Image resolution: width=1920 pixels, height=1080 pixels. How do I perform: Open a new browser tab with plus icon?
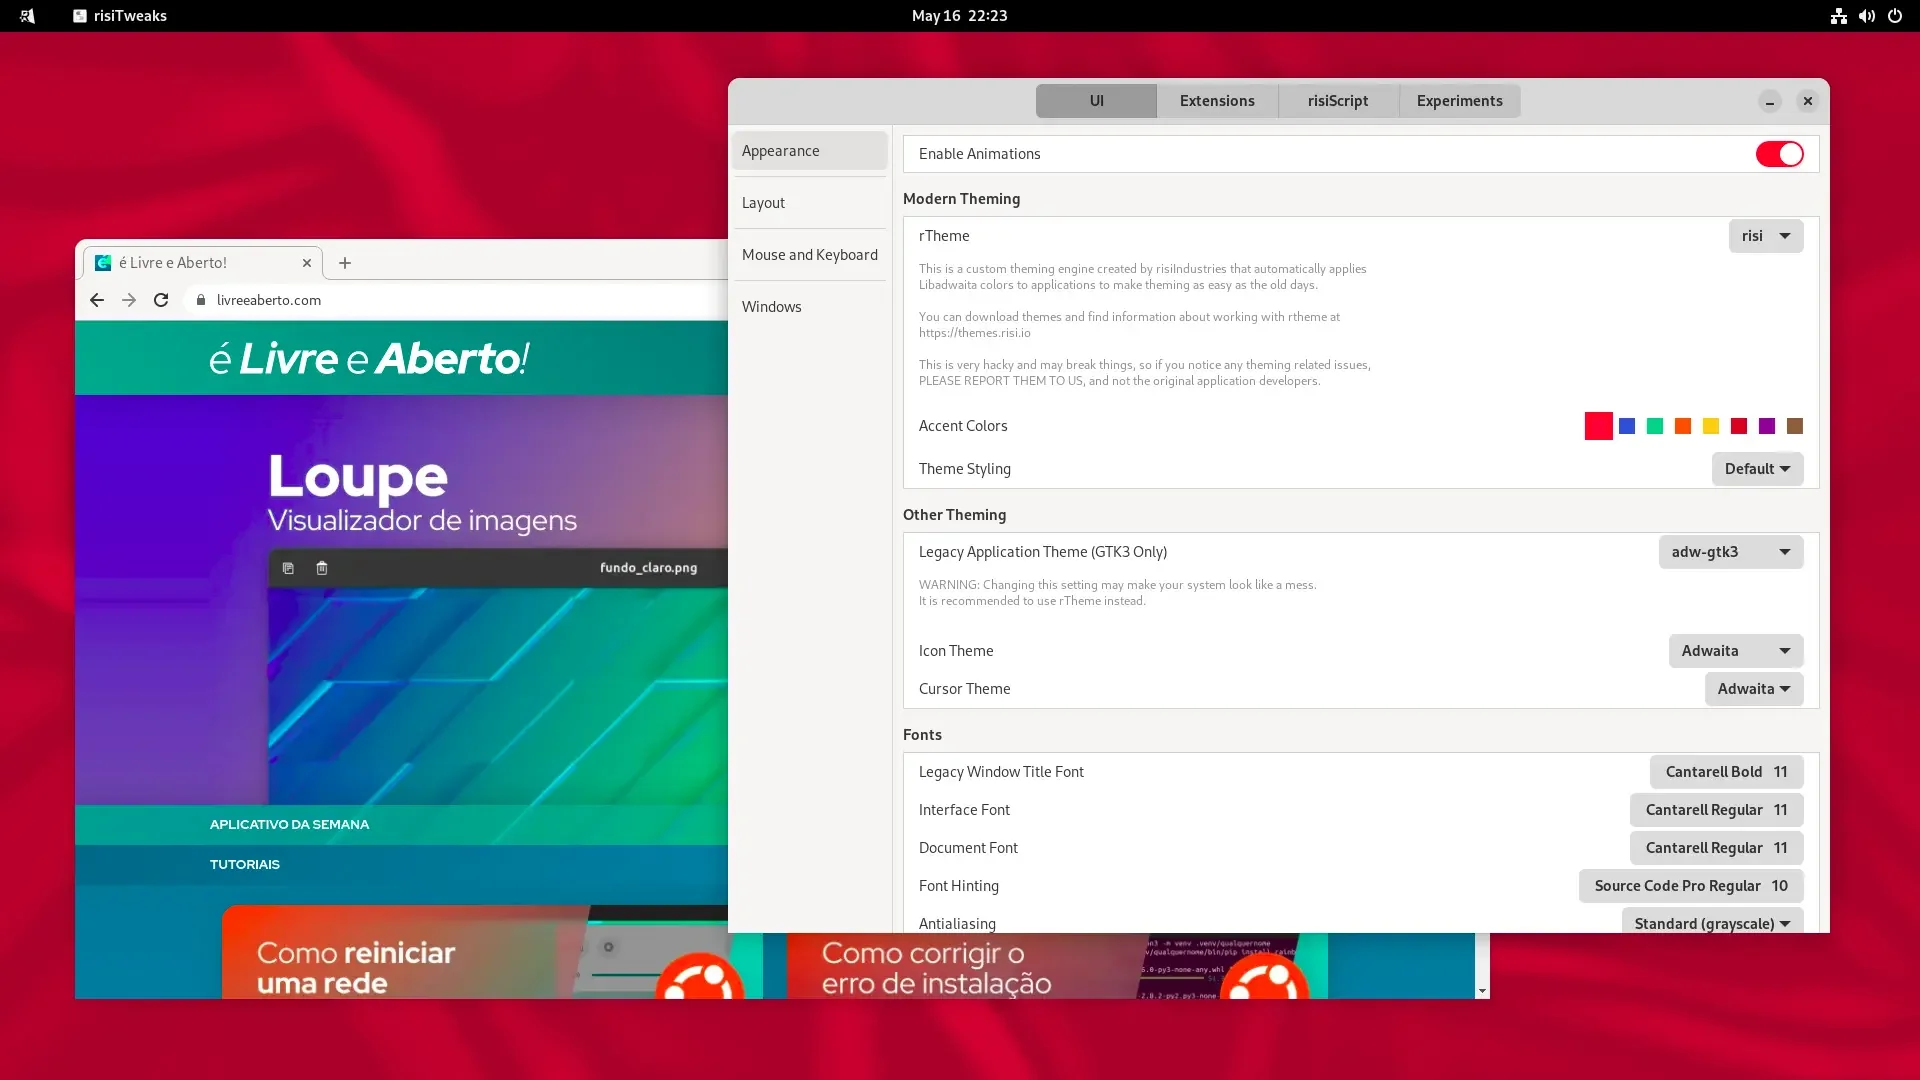[345, 263]
